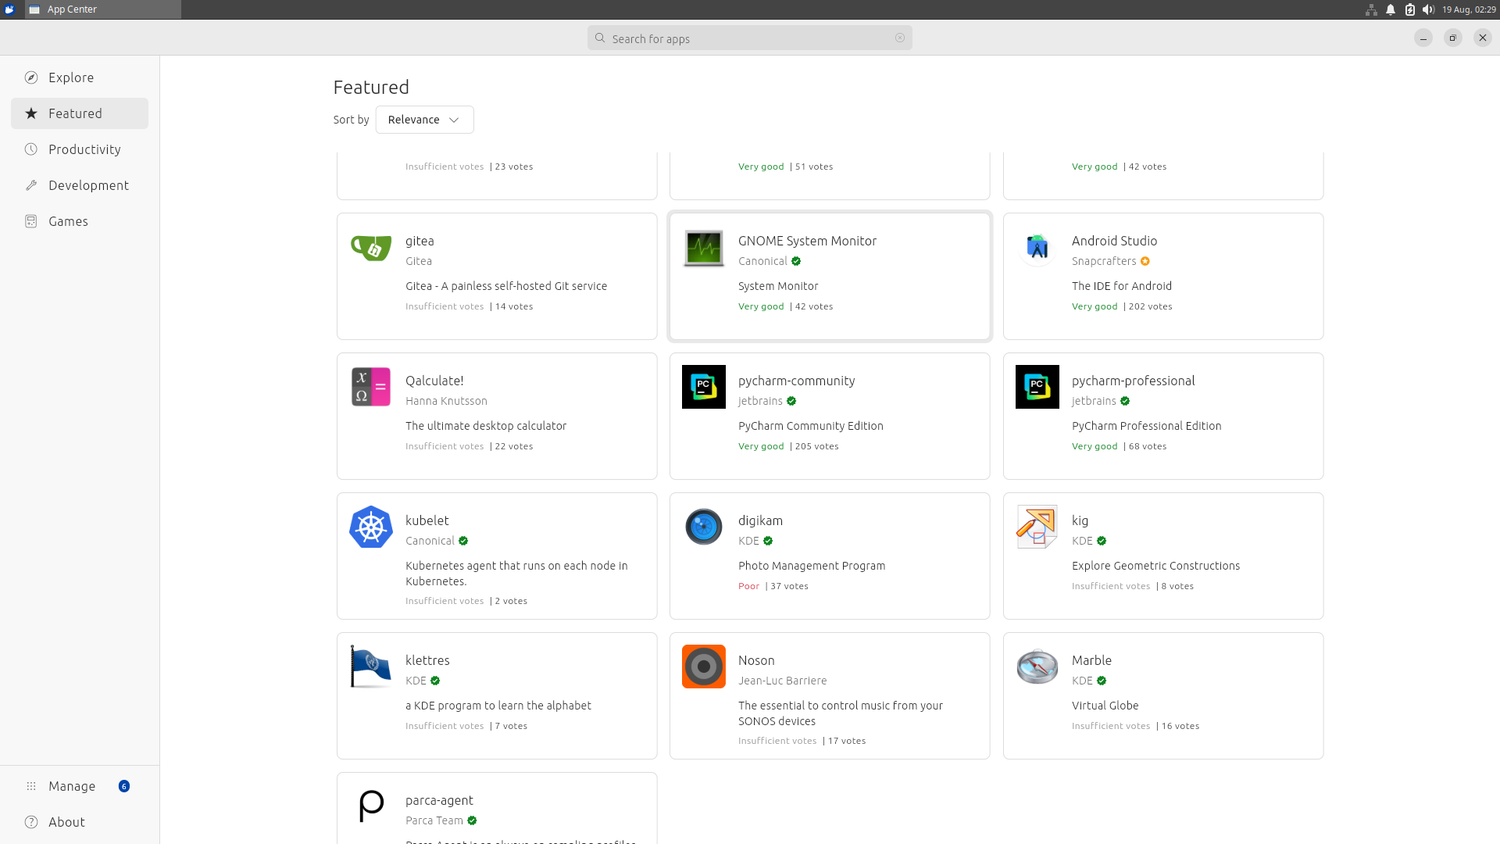Image resolution: width=1500 pixels, height=844 pixels.
Task: Click the klettres app name
Action: coord(427,661)
